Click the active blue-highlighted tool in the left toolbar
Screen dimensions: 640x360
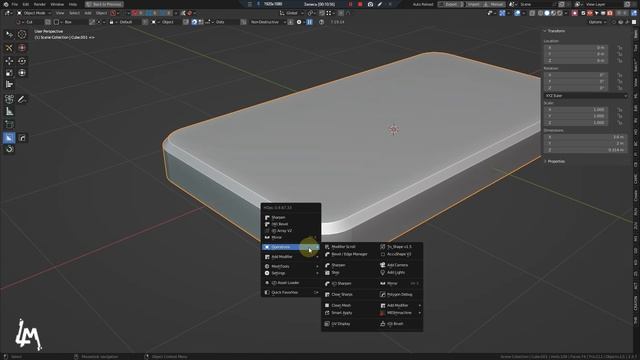9,138
